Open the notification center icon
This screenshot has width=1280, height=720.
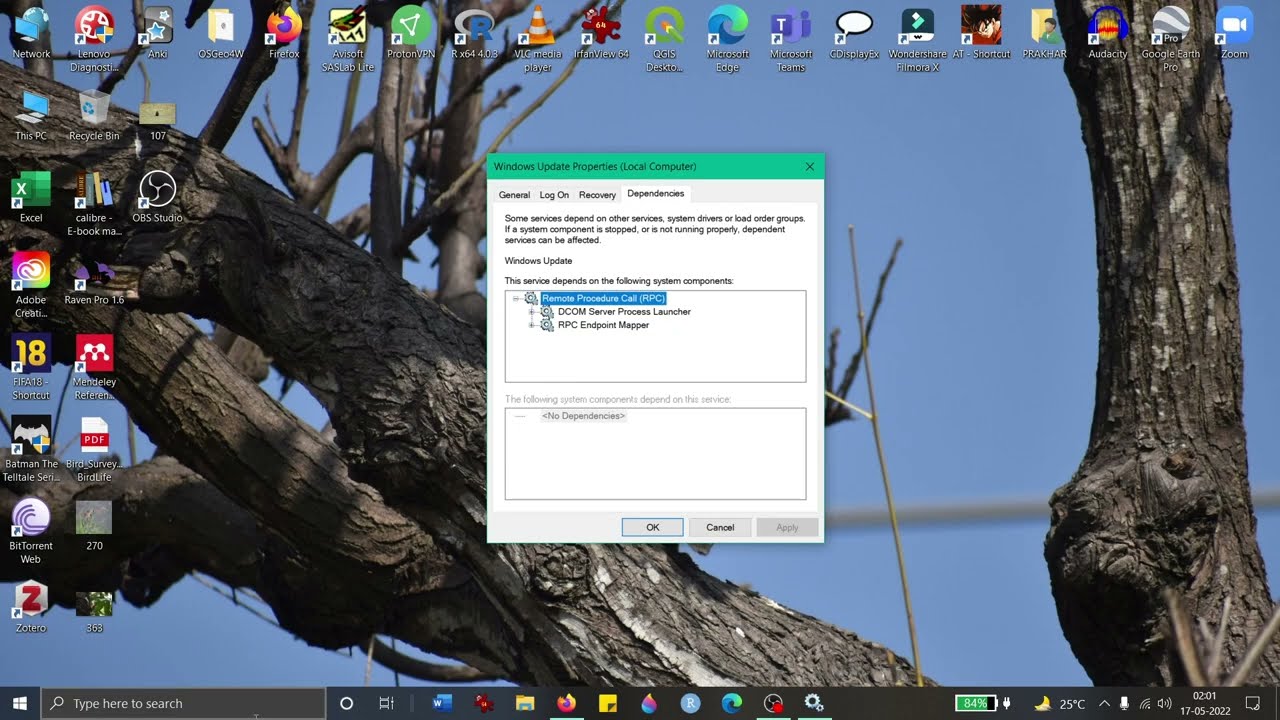pos(1253,703)
